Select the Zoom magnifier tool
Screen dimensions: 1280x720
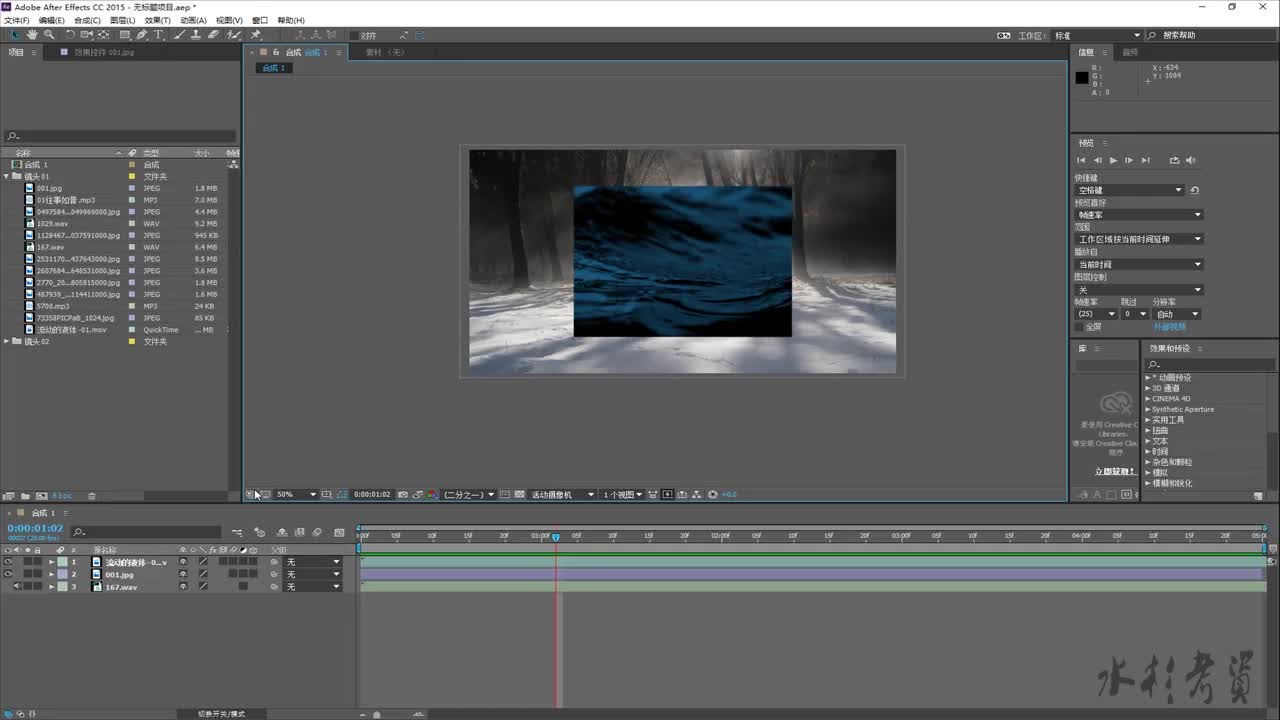point(49,35)
